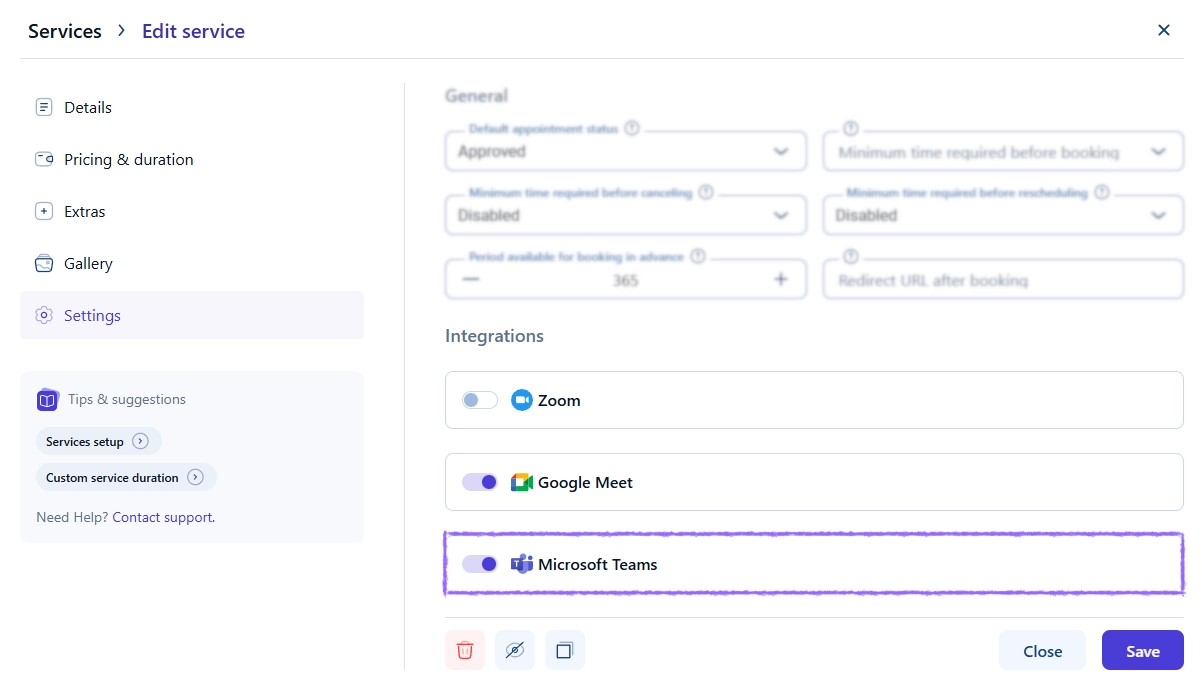Click the Extras plus icon
Screen dimensions: 1202x687
click(x=43, y=211)
